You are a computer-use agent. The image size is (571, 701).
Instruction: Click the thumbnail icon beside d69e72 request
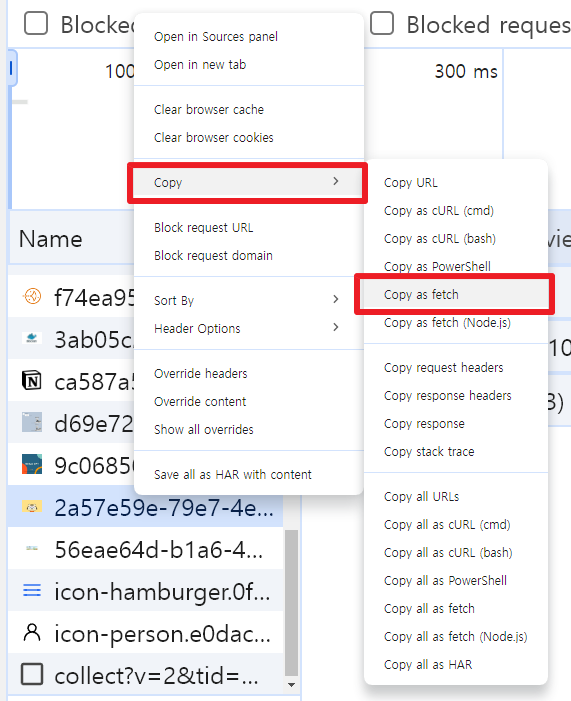click(32, 422)
